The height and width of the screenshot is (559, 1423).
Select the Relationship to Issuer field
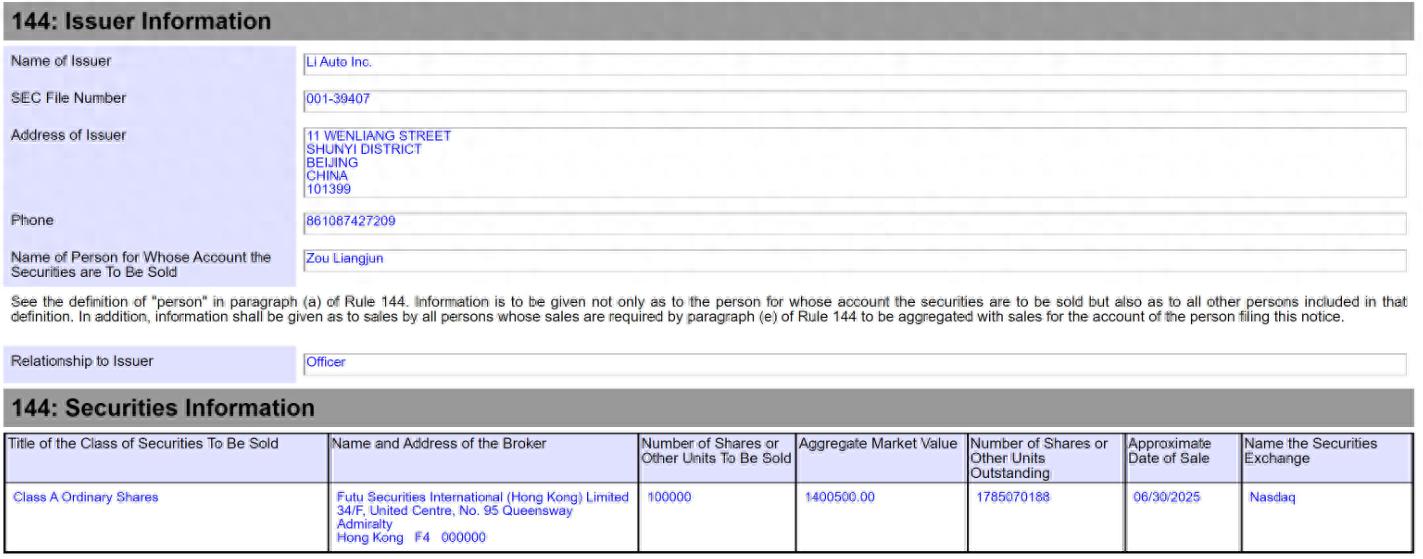[x=854, y=363]
